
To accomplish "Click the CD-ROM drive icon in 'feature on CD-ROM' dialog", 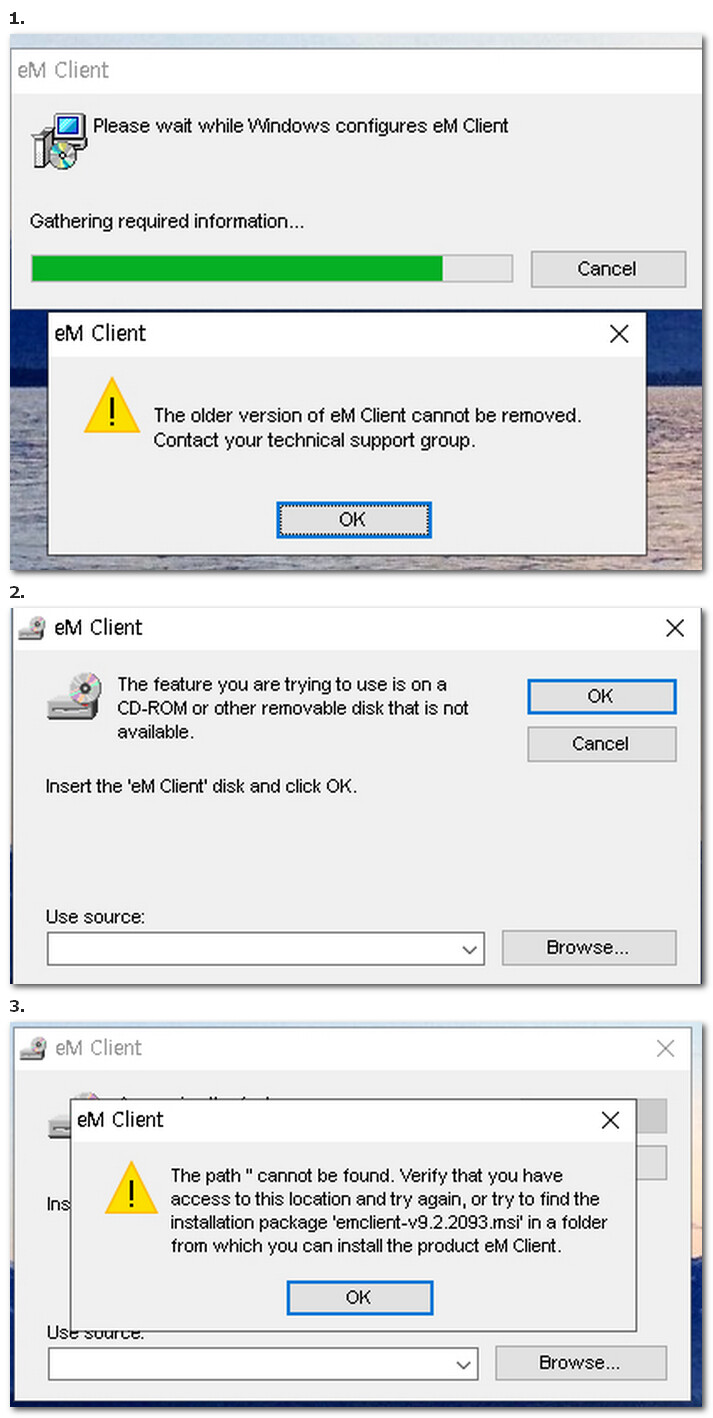I will (x=75, y=697).
